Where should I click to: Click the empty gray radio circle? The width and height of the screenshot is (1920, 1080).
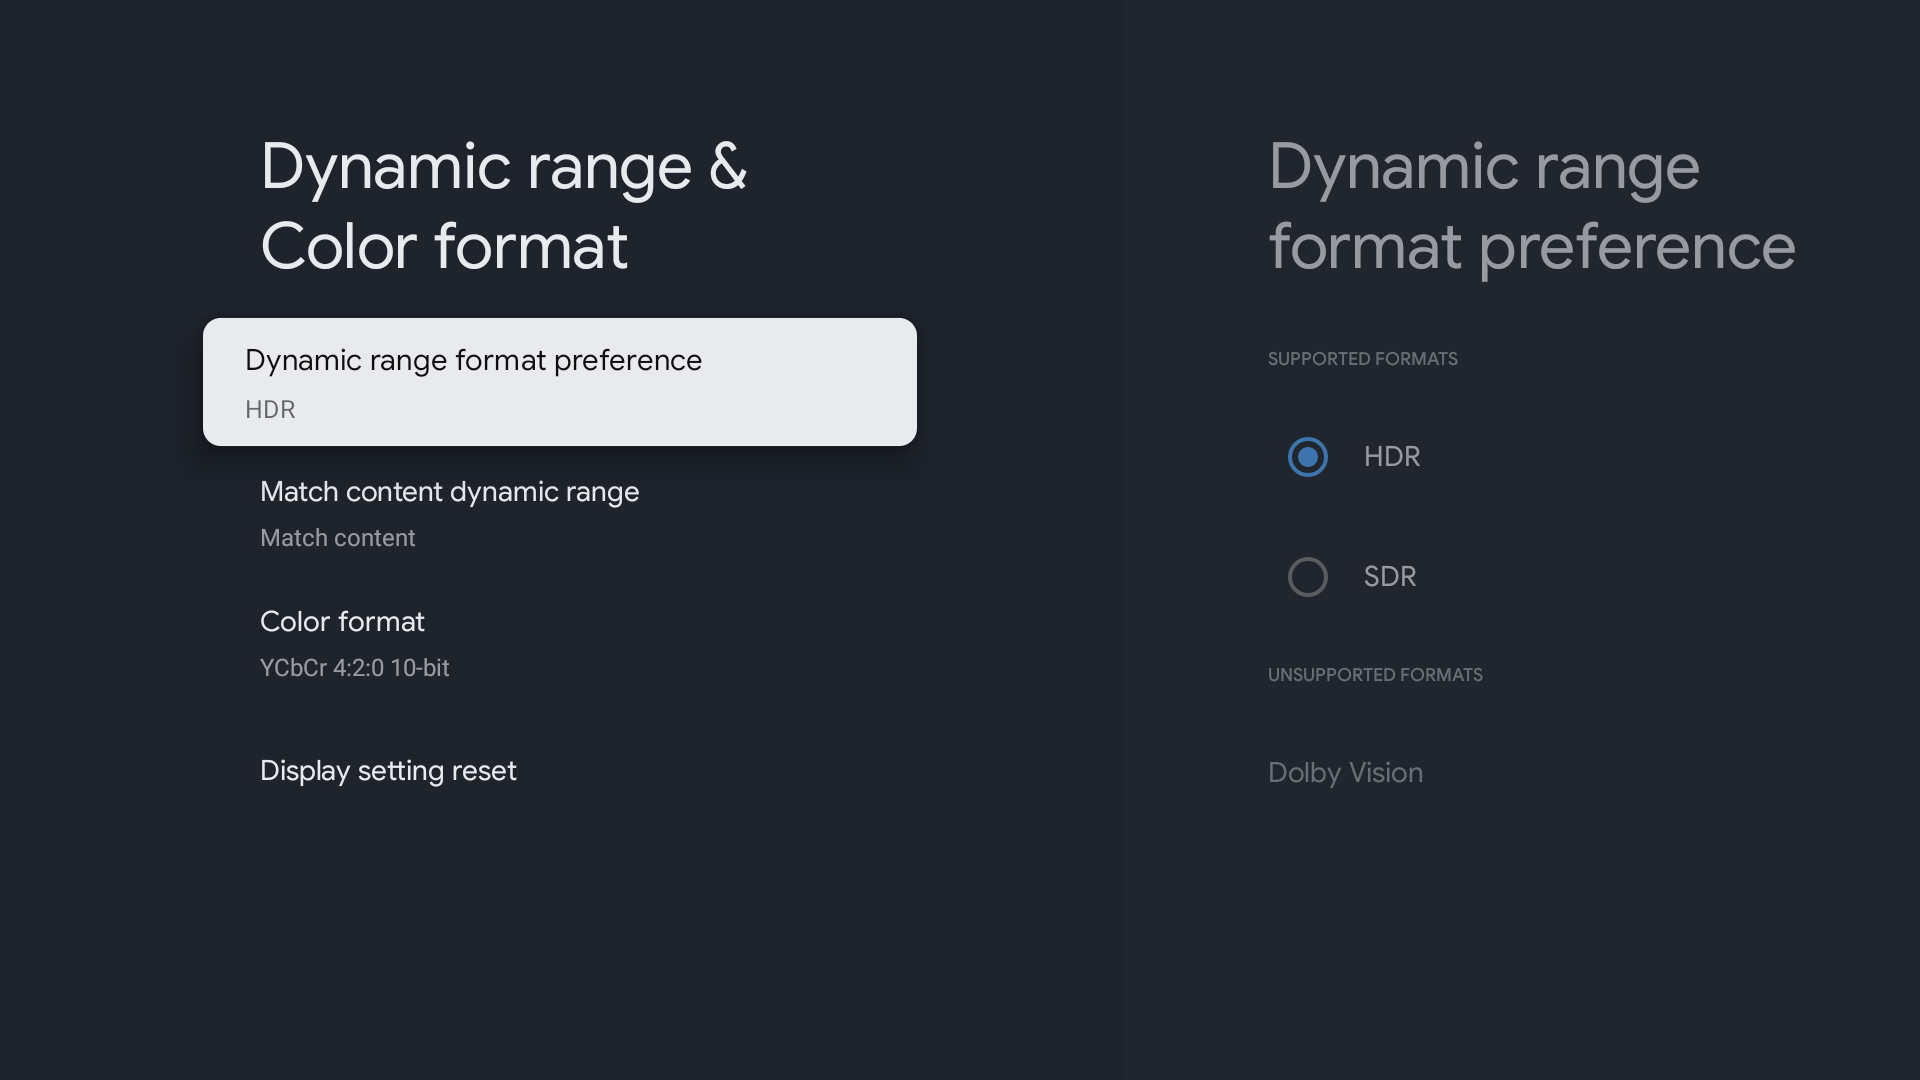(x=1307, y=577)
